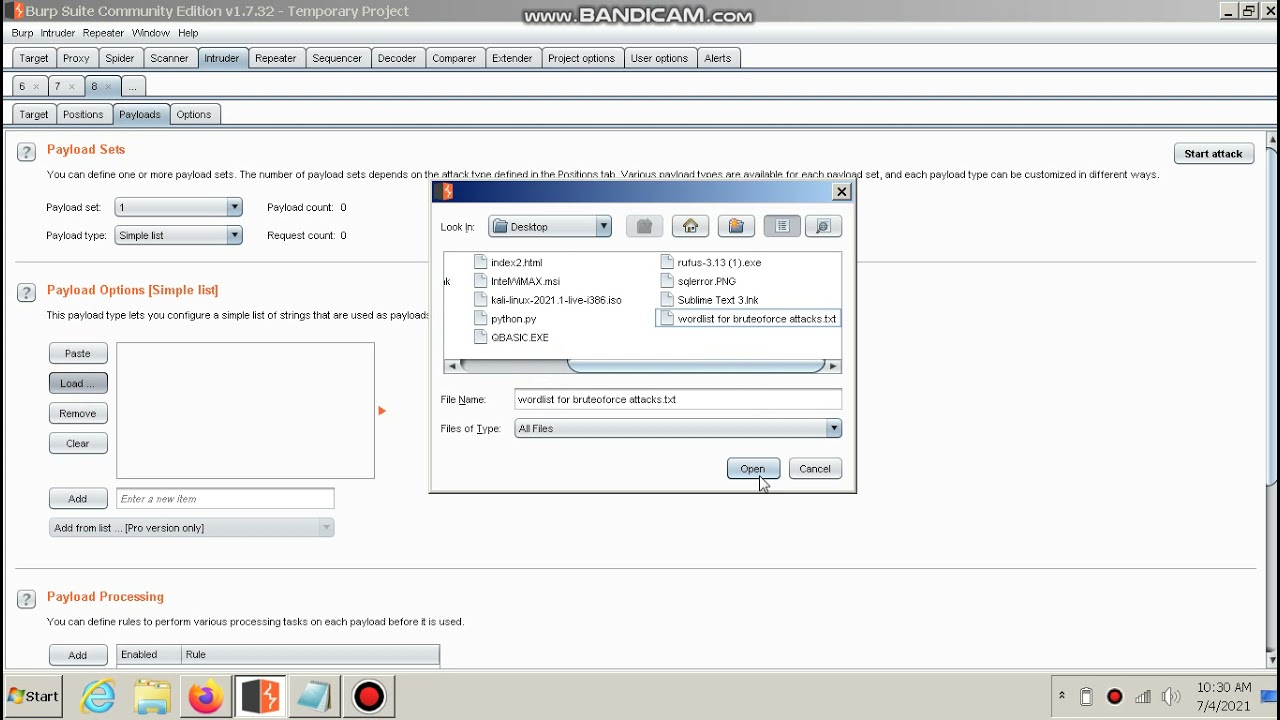Image resolution: width=1280 pixels, height=720 pixels.
Task: Click the Open button in file dialog
Action: tap(753, 469)
